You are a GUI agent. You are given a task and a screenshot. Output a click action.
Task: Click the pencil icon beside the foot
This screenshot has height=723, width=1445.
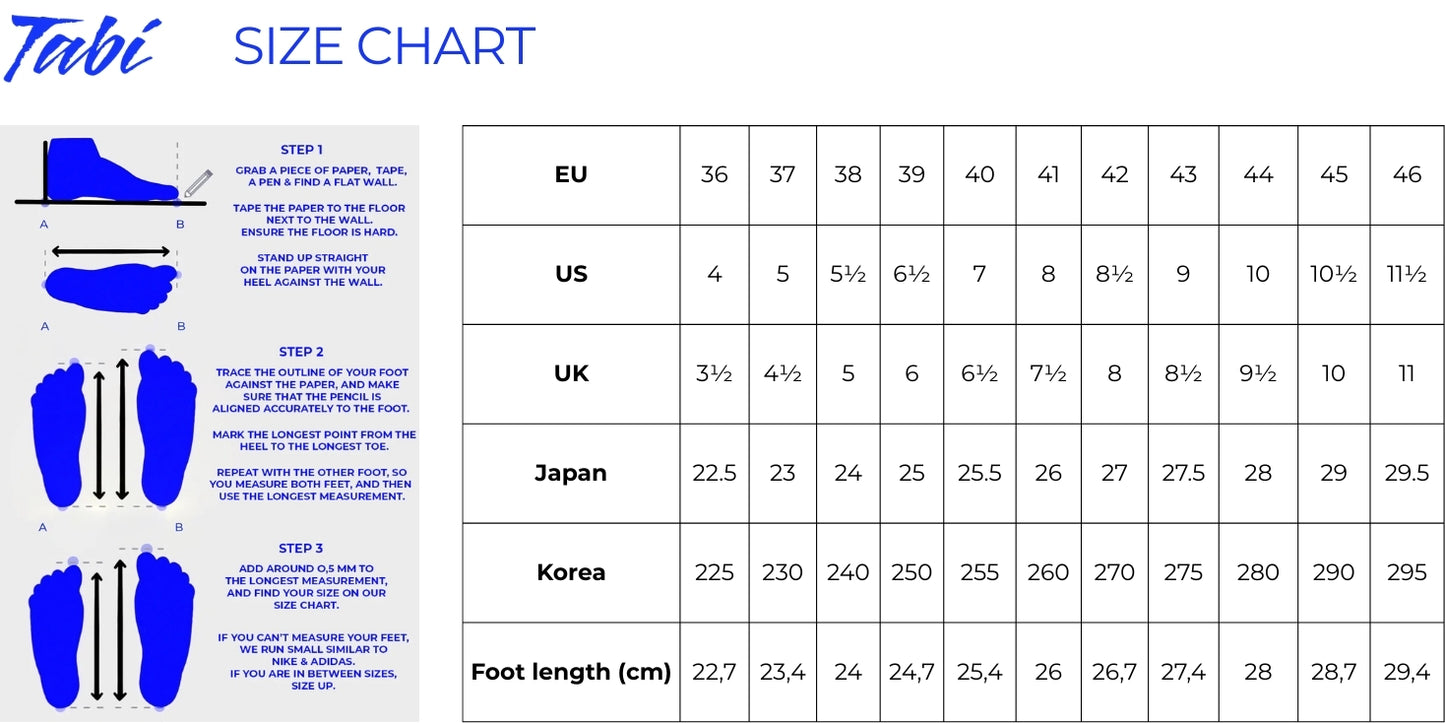coord(198,184)
